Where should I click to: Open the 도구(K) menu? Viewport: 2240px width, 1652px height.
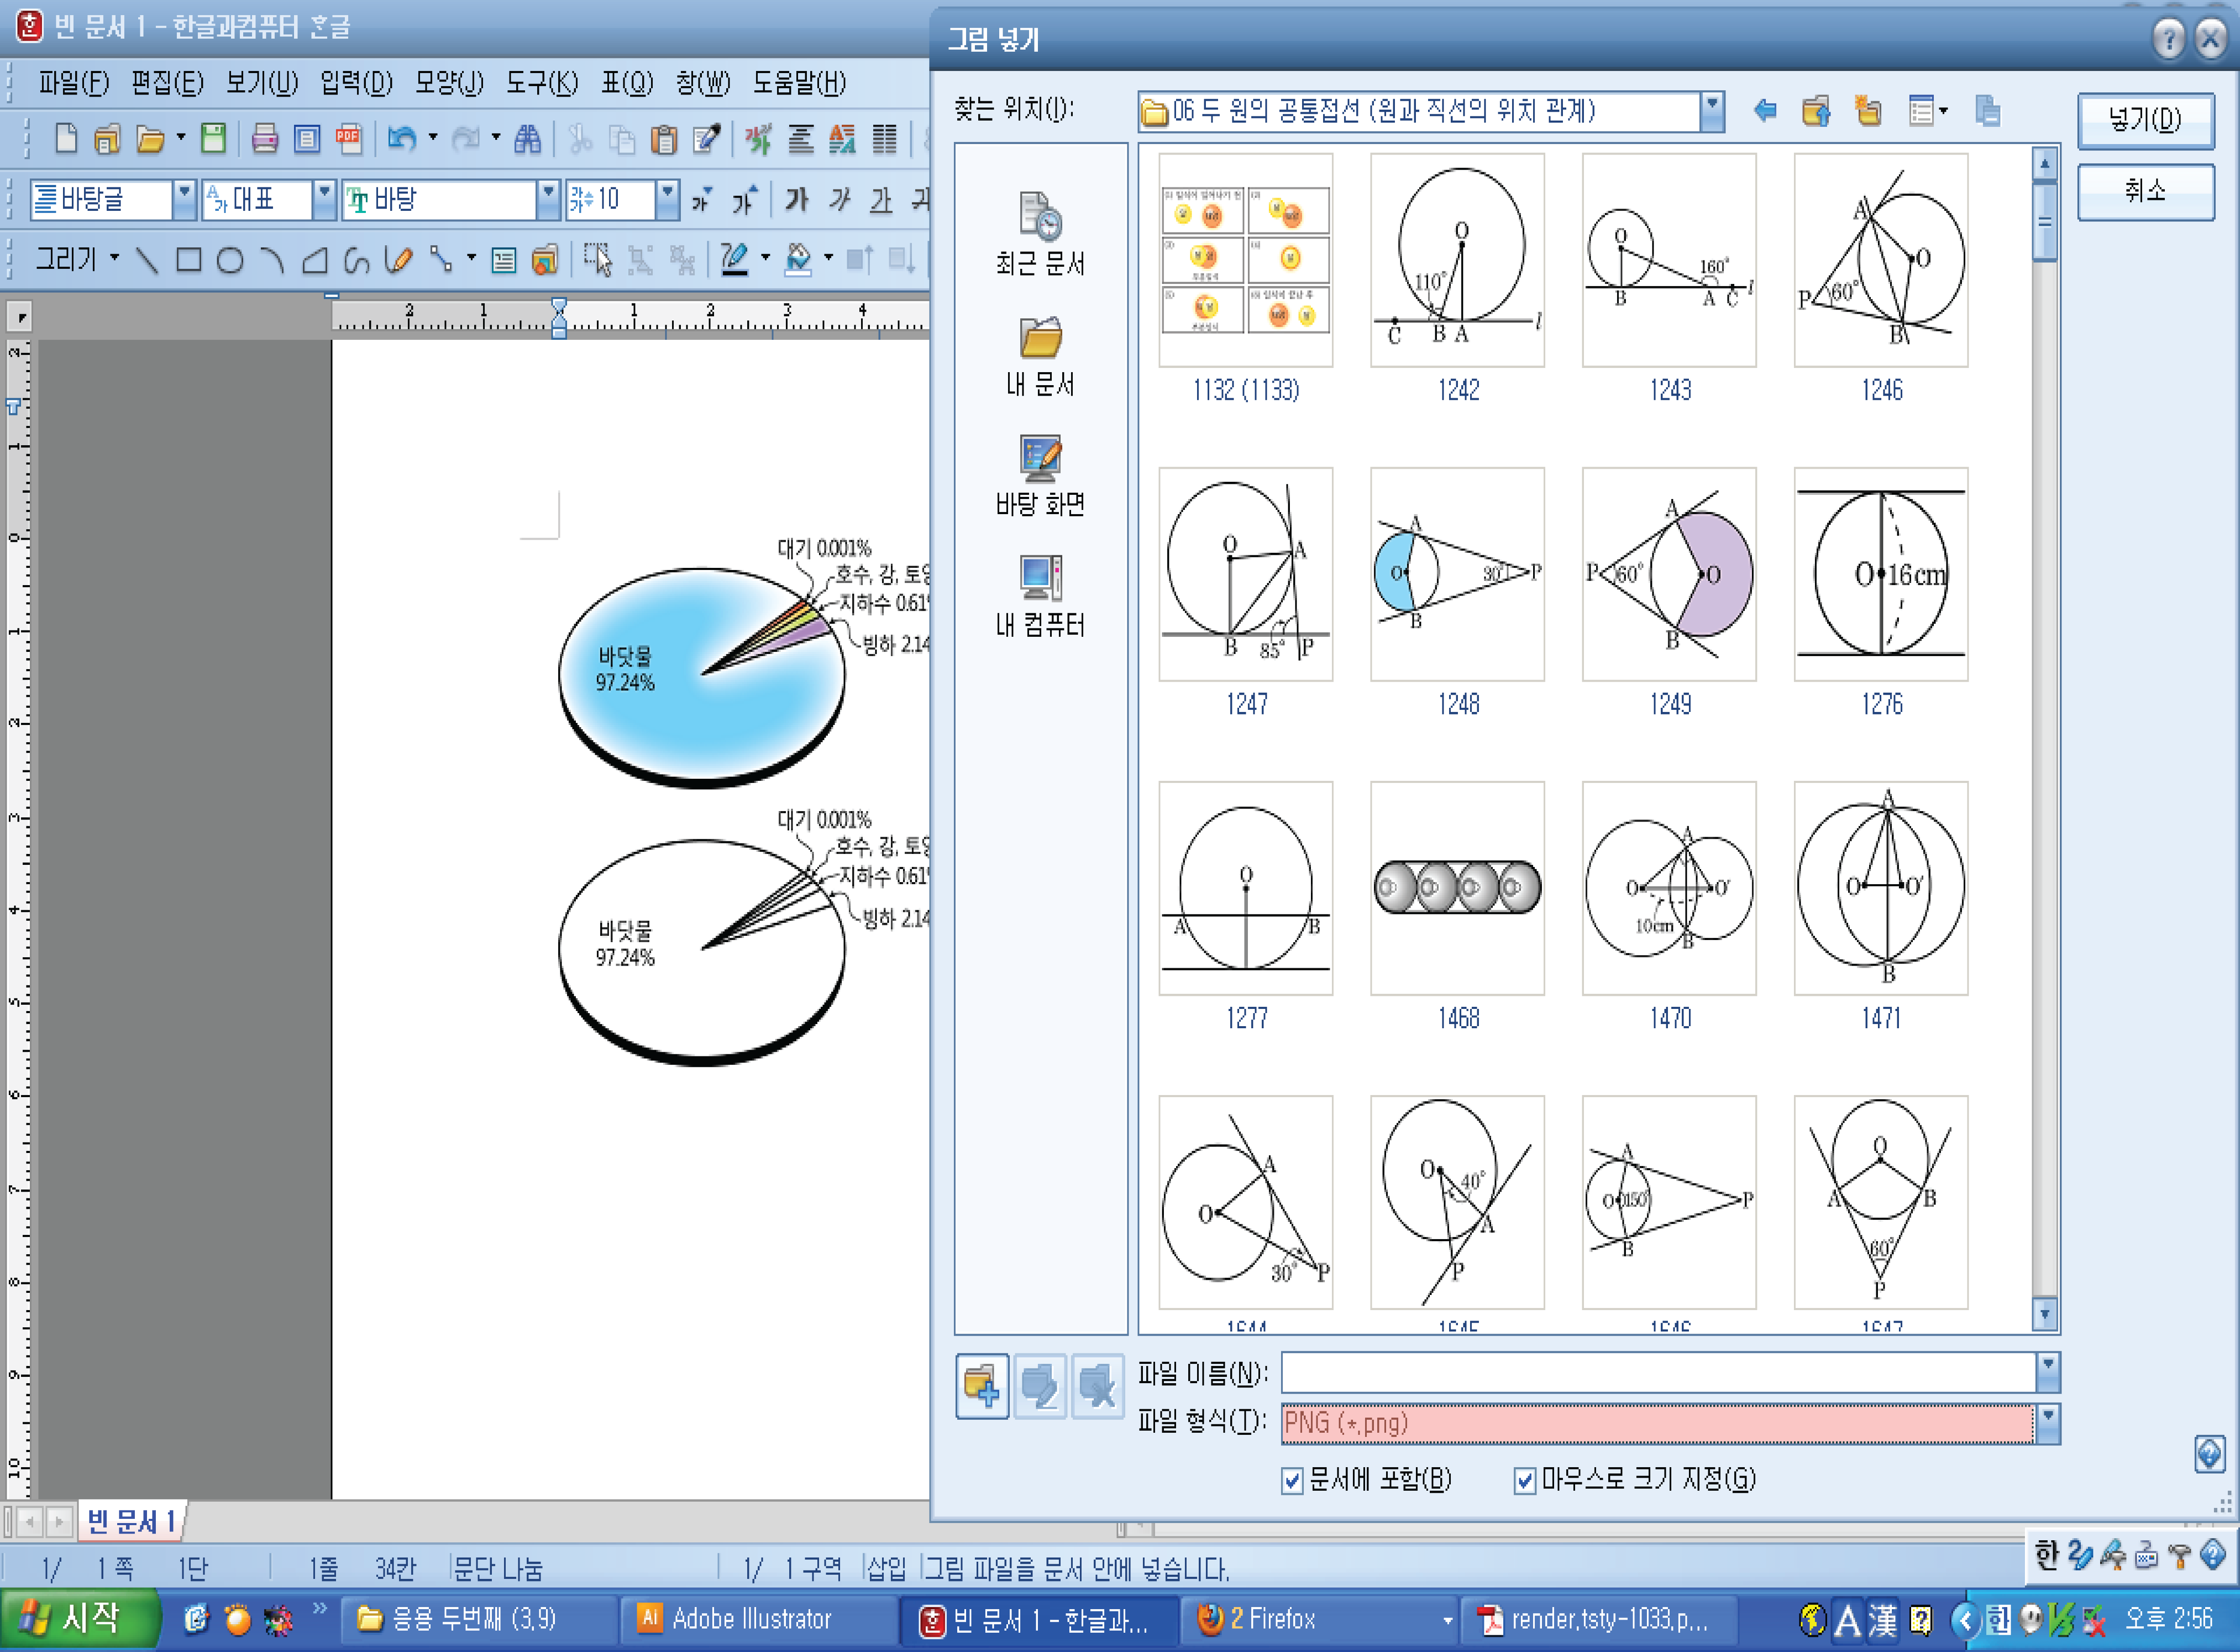(542, 83)
